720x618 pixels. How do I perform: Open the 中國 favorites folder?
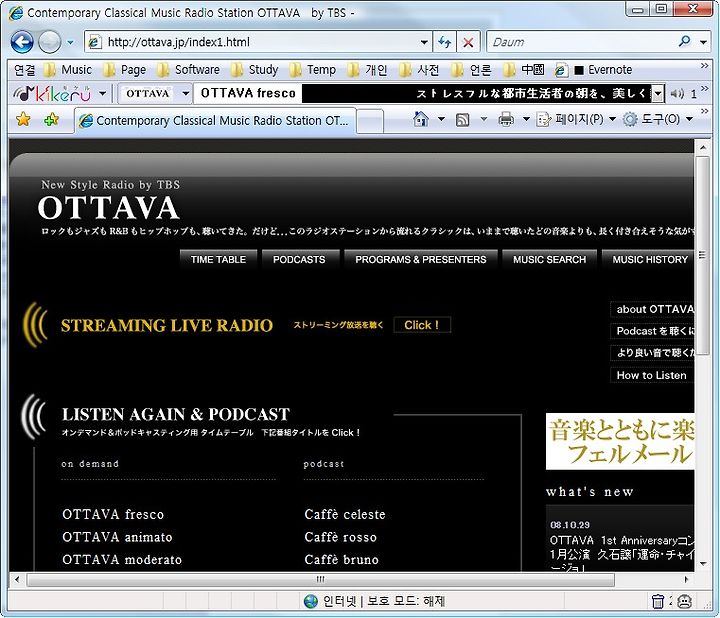523,70
